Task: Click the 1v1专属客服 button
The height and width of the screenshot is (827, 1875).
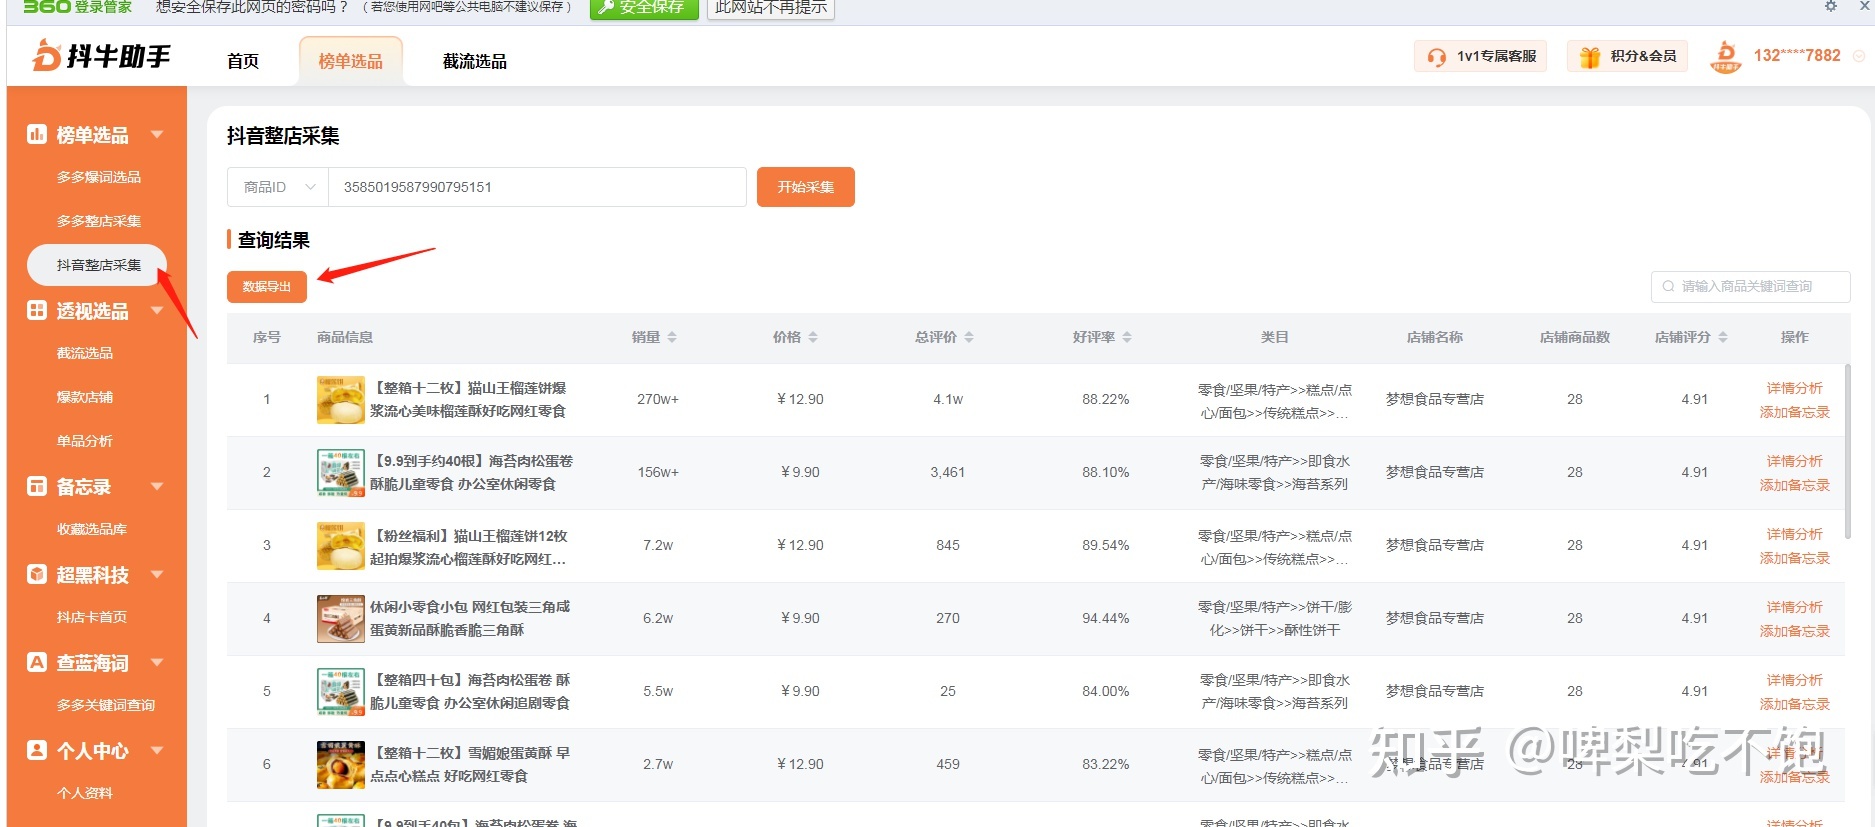Action: tap(1481, 56)
